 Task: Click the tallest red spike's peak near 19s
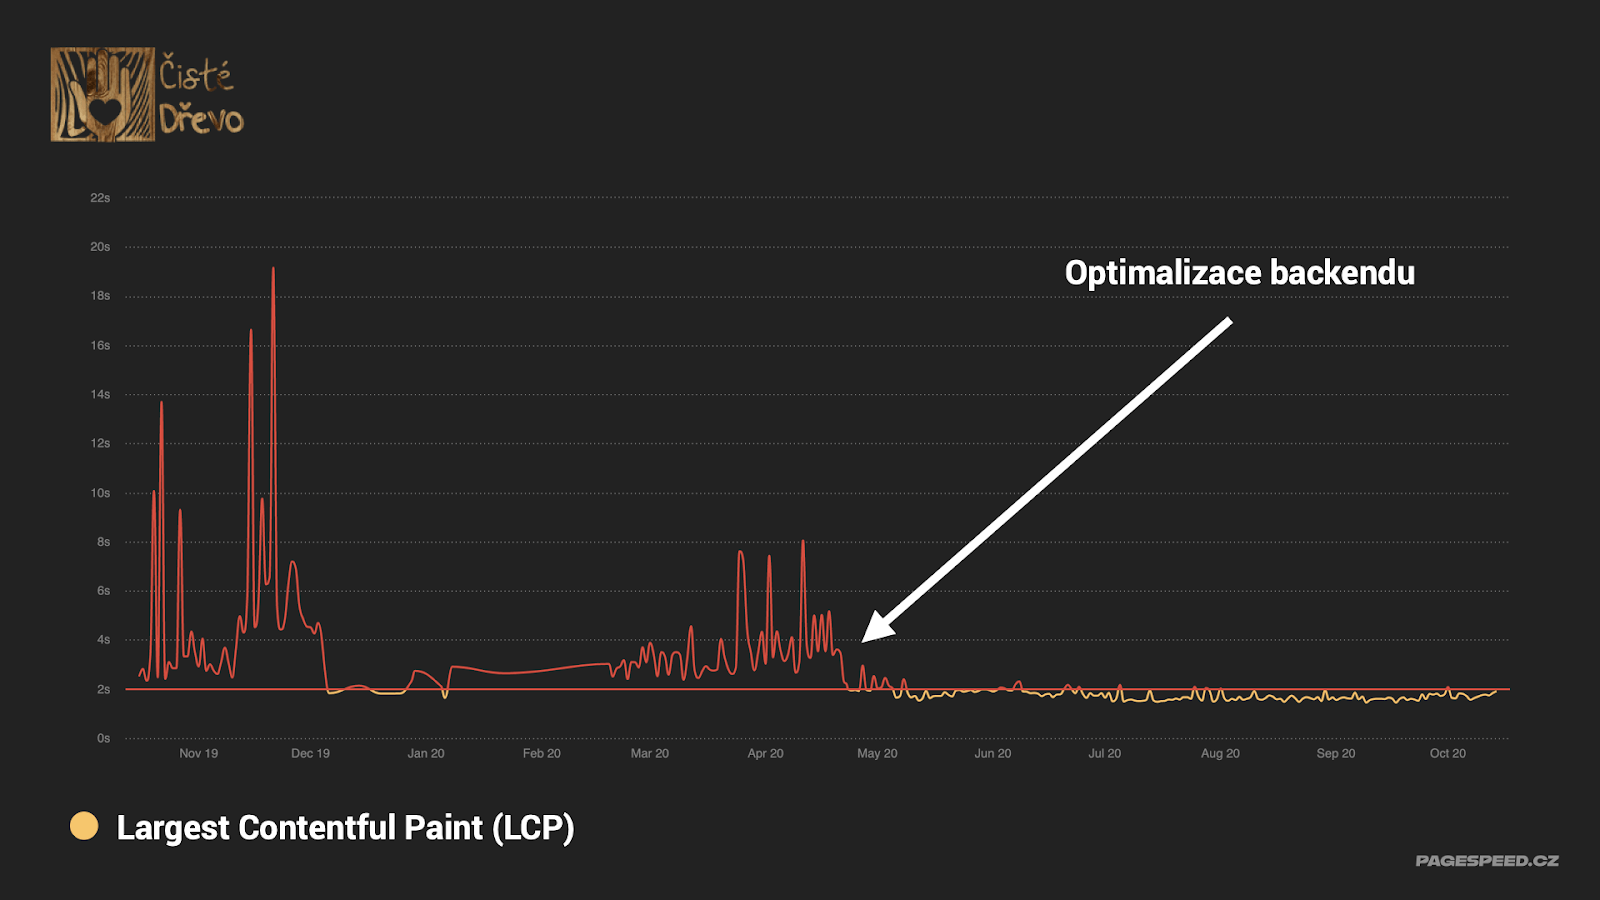pos(273,269)
